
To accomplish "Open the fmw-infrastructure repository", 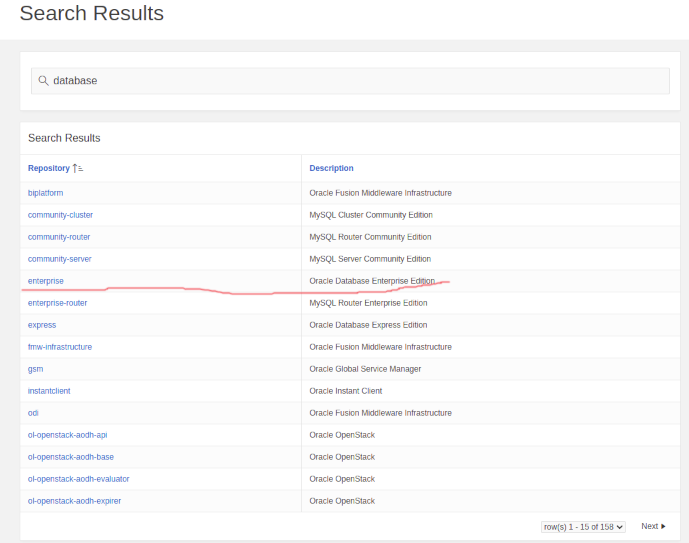I will point(60,347).
